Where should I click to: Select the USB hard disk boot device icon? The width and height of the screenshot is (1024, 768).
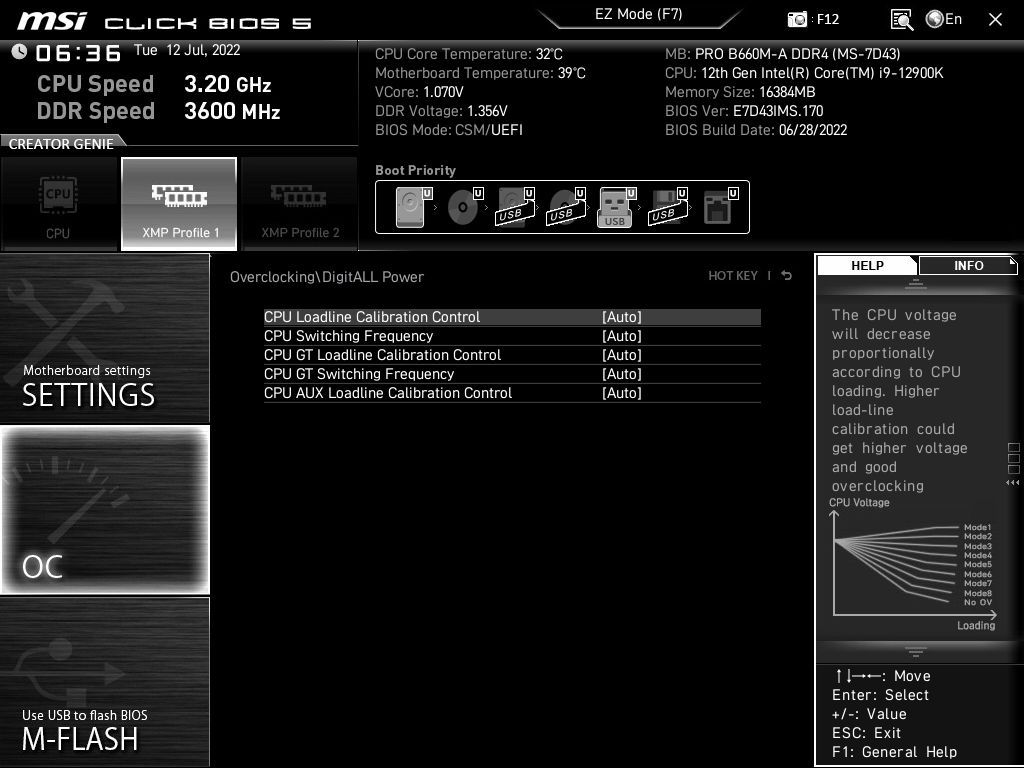pos(515,207)
